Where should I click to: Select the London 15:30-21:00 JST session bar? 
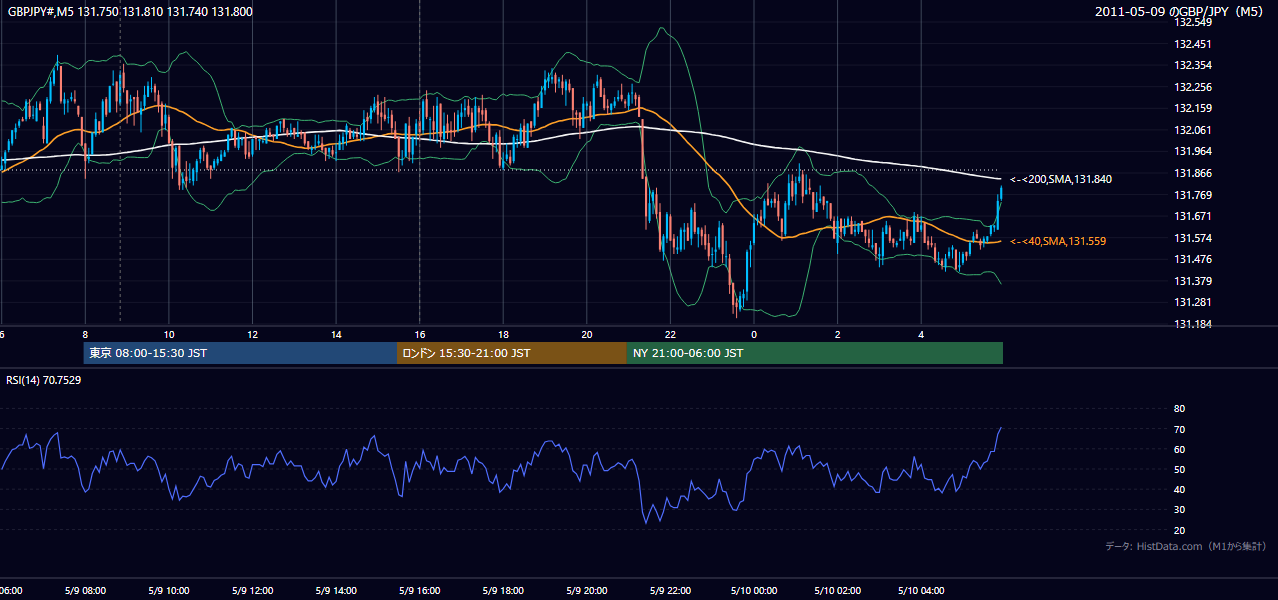(512, 353)
